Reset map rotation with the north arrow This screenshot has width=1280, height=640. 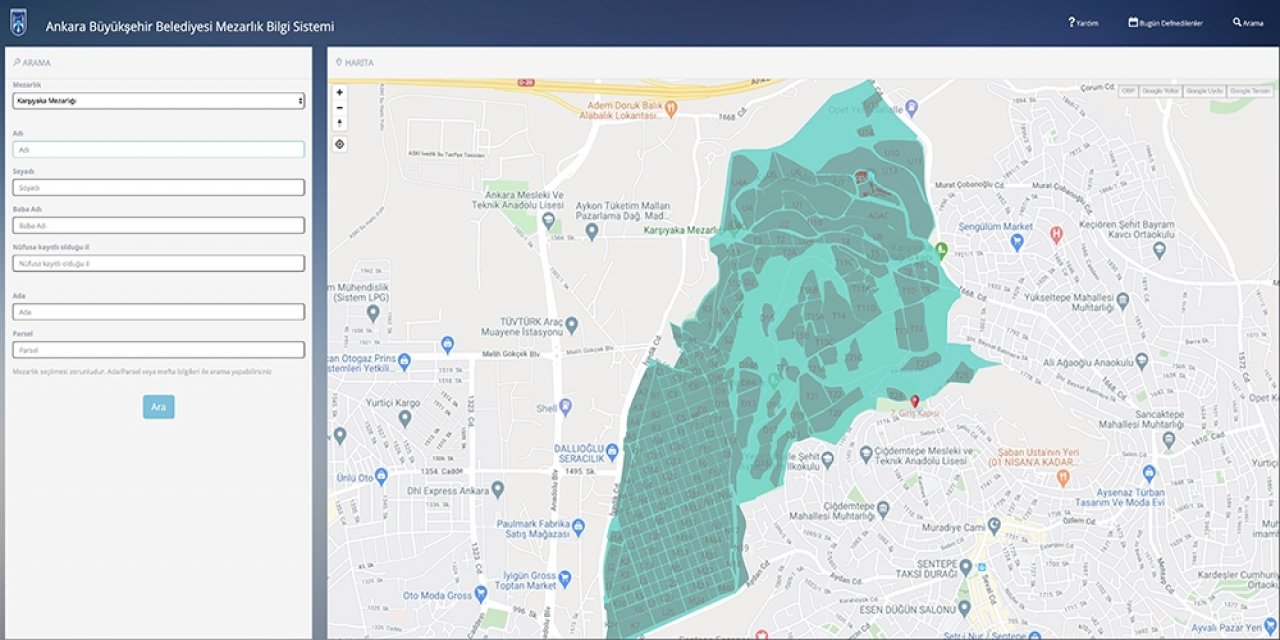tap(340, 123)
